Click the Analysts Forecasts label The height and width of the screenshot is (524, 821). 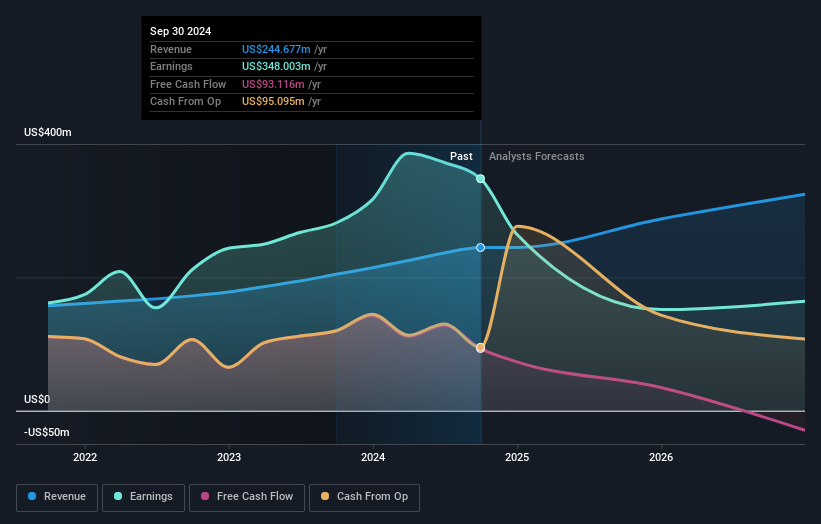[537, 156]
